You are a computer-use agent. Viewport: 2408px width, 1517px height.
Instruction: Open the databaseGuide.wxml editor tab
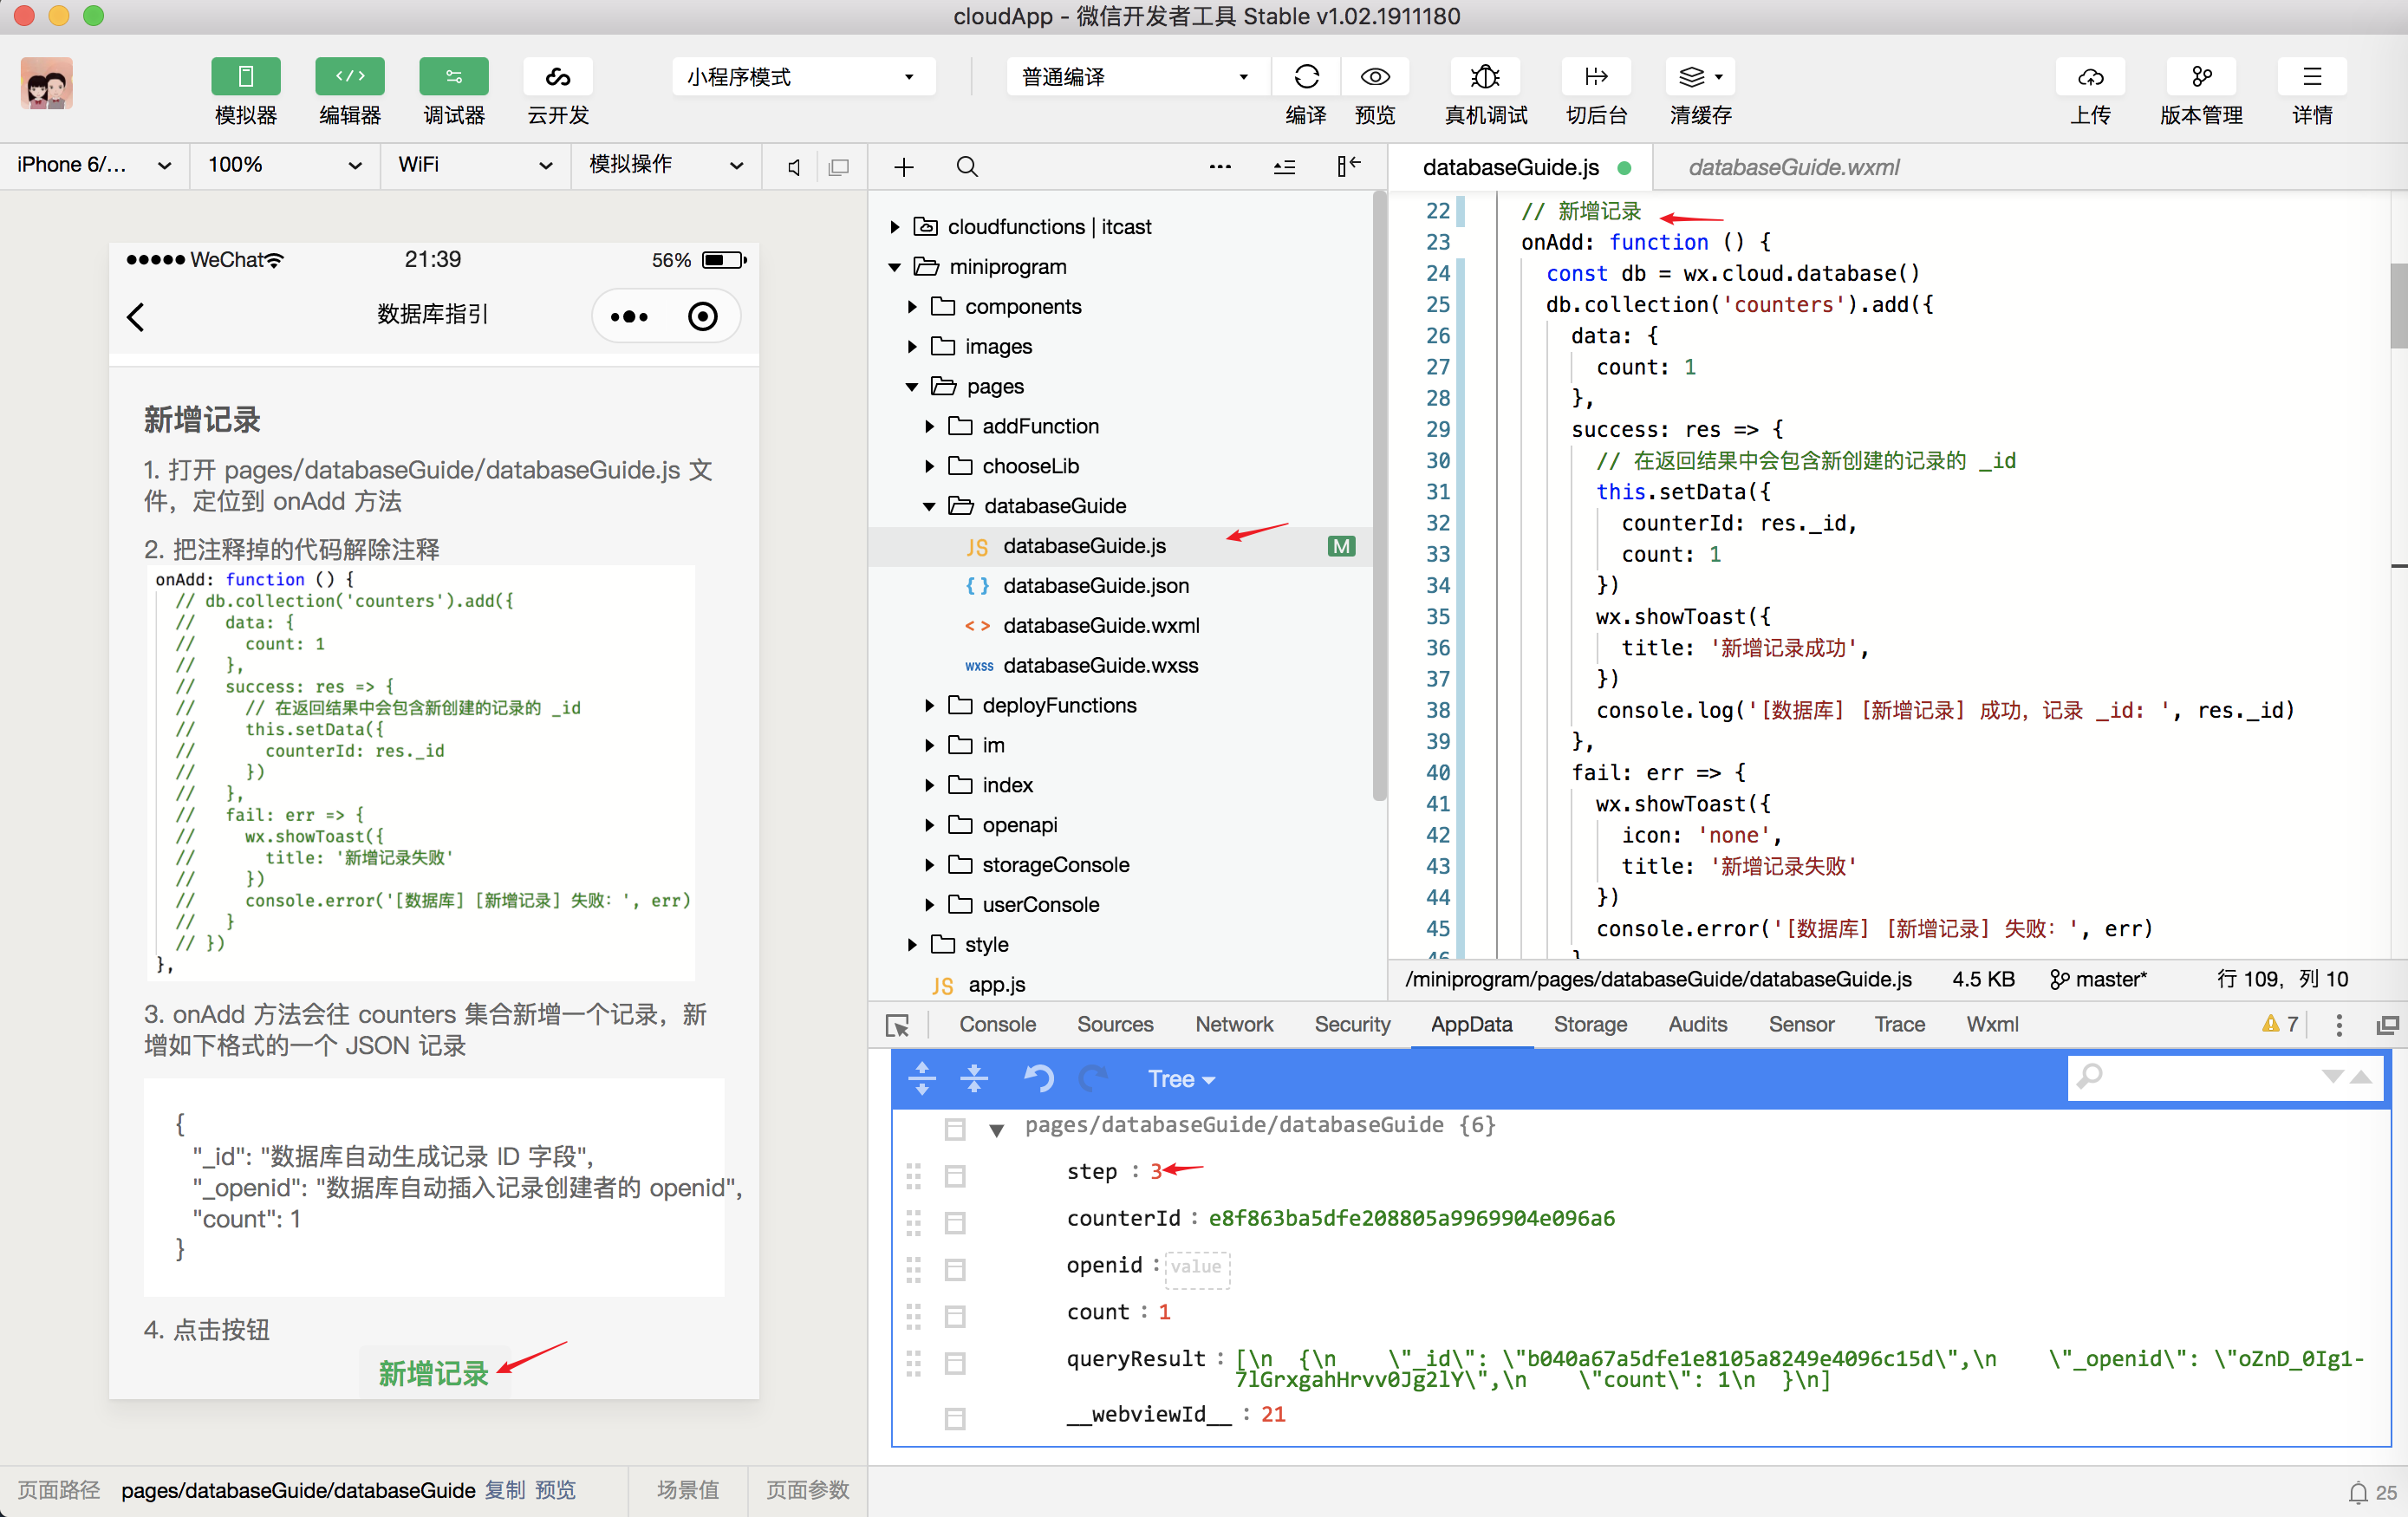1794,167
